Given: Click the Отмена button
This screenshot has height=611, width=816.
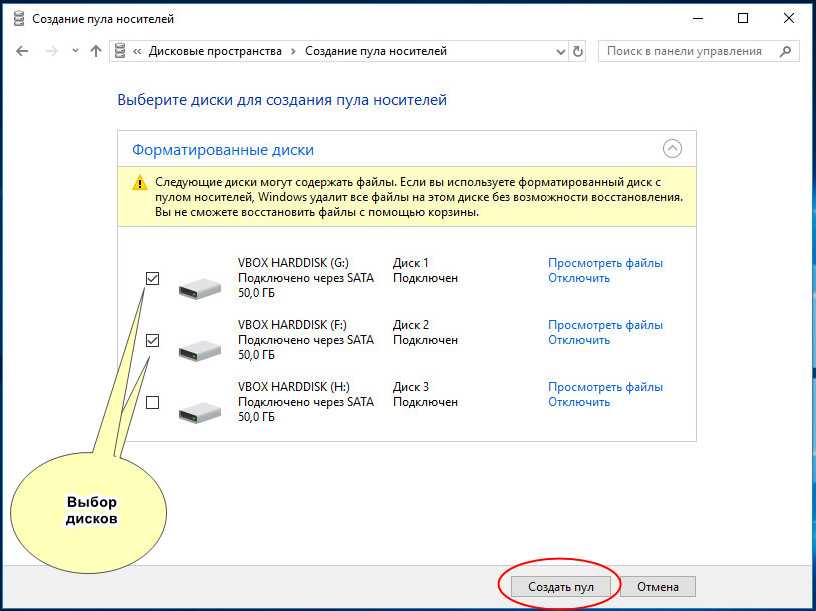Looking at the screenshot, I should pos(658,587).
